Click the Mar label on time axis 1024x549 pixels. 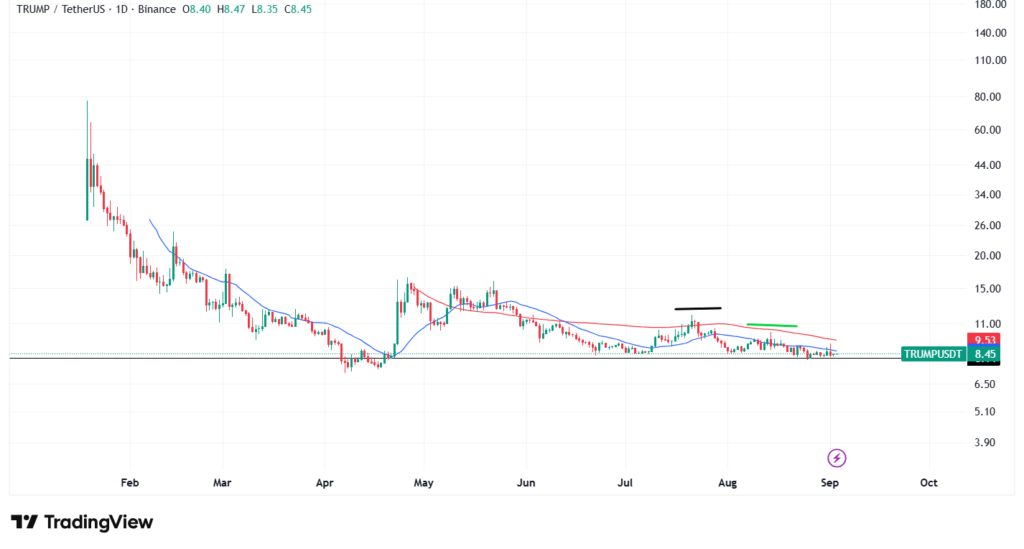tap(222, 483)
